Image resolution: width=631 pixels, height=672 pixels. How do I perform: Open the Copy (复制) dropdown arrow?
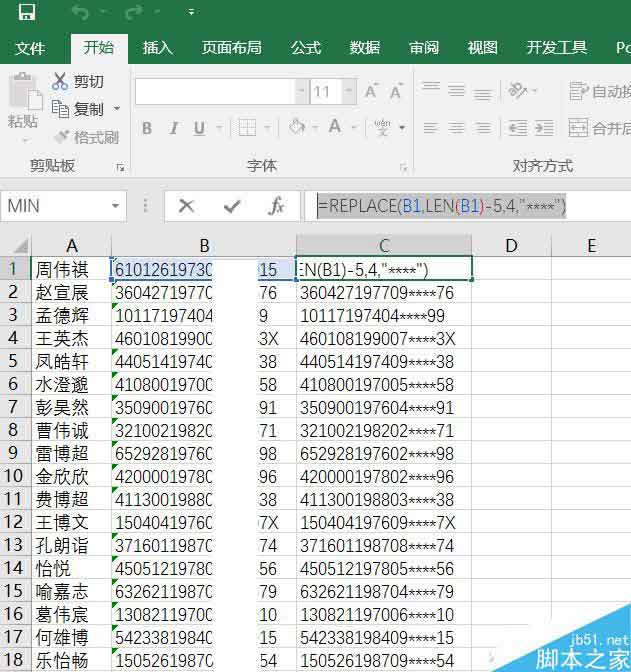[x=117, y=109]
